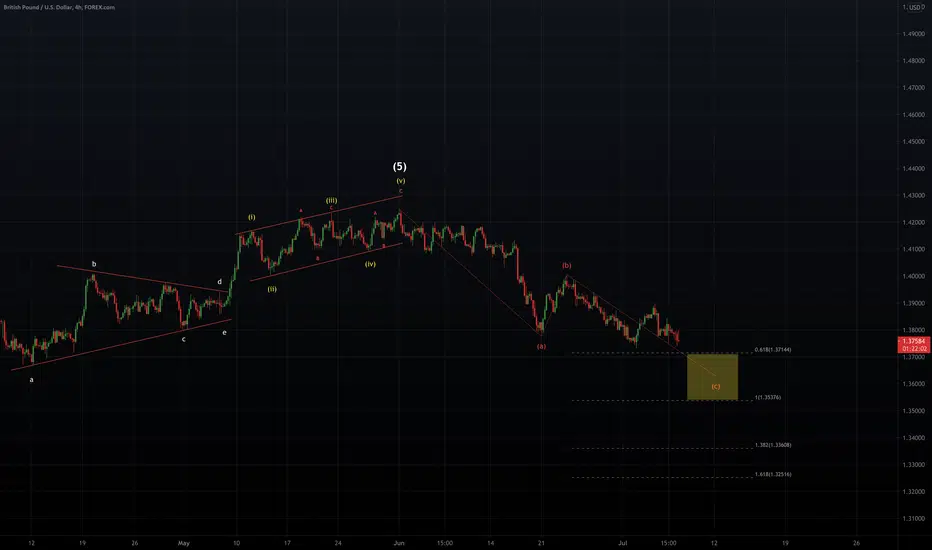Click the 10 date label on time axis
This screenshot has height=550, width=932.
click(237, 543)
